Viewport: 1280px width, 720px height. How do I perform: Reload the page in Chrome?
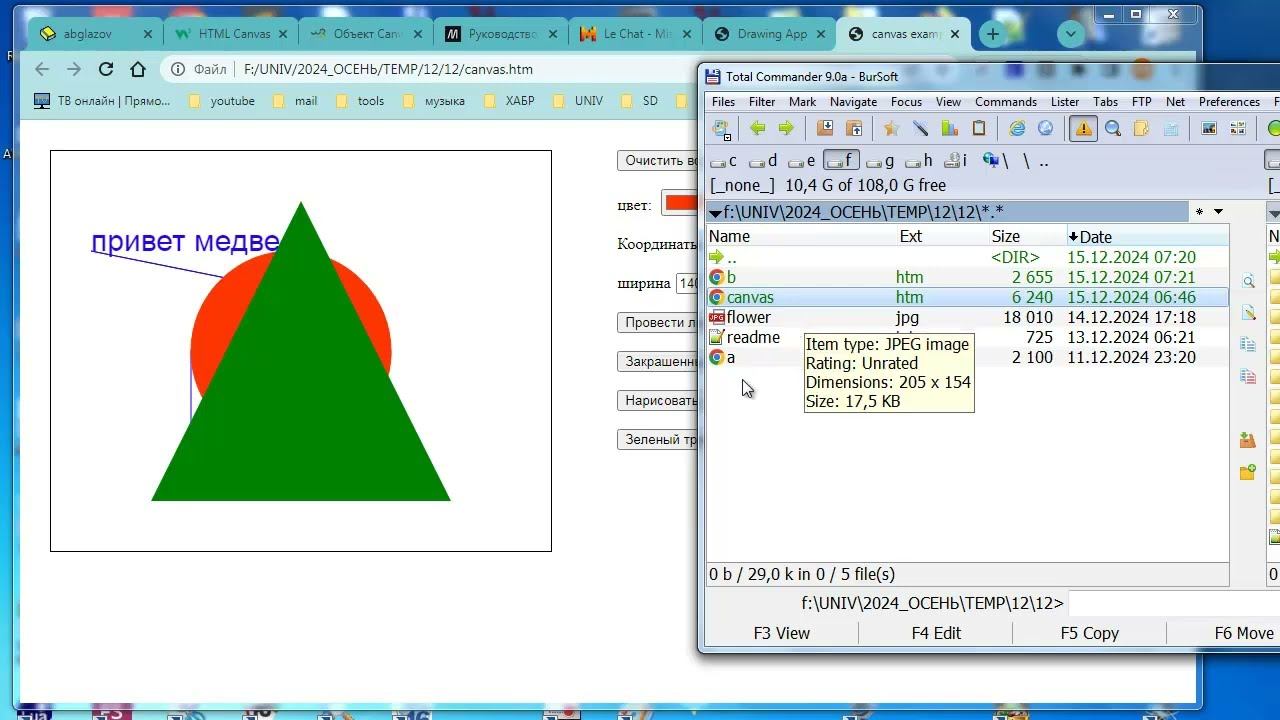point(106,69)
